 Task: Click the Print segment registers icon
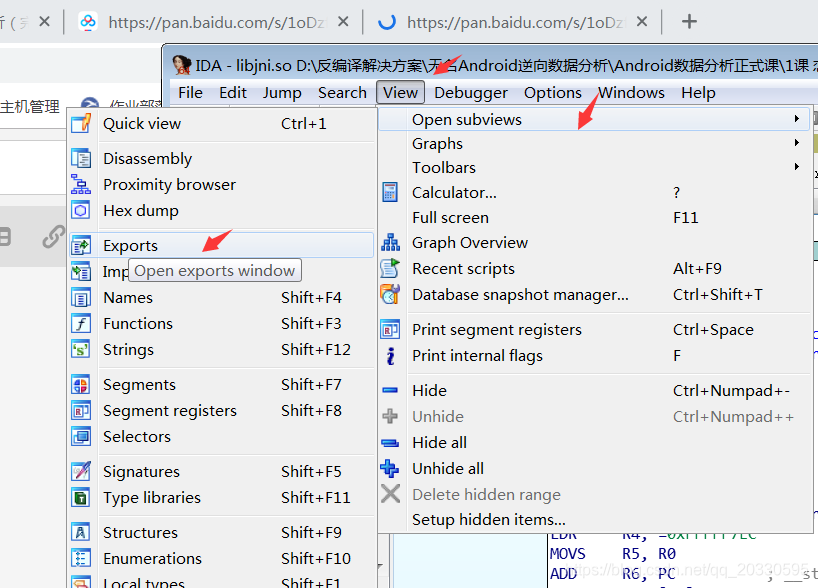pyautogui.click(x=390, y=329)
